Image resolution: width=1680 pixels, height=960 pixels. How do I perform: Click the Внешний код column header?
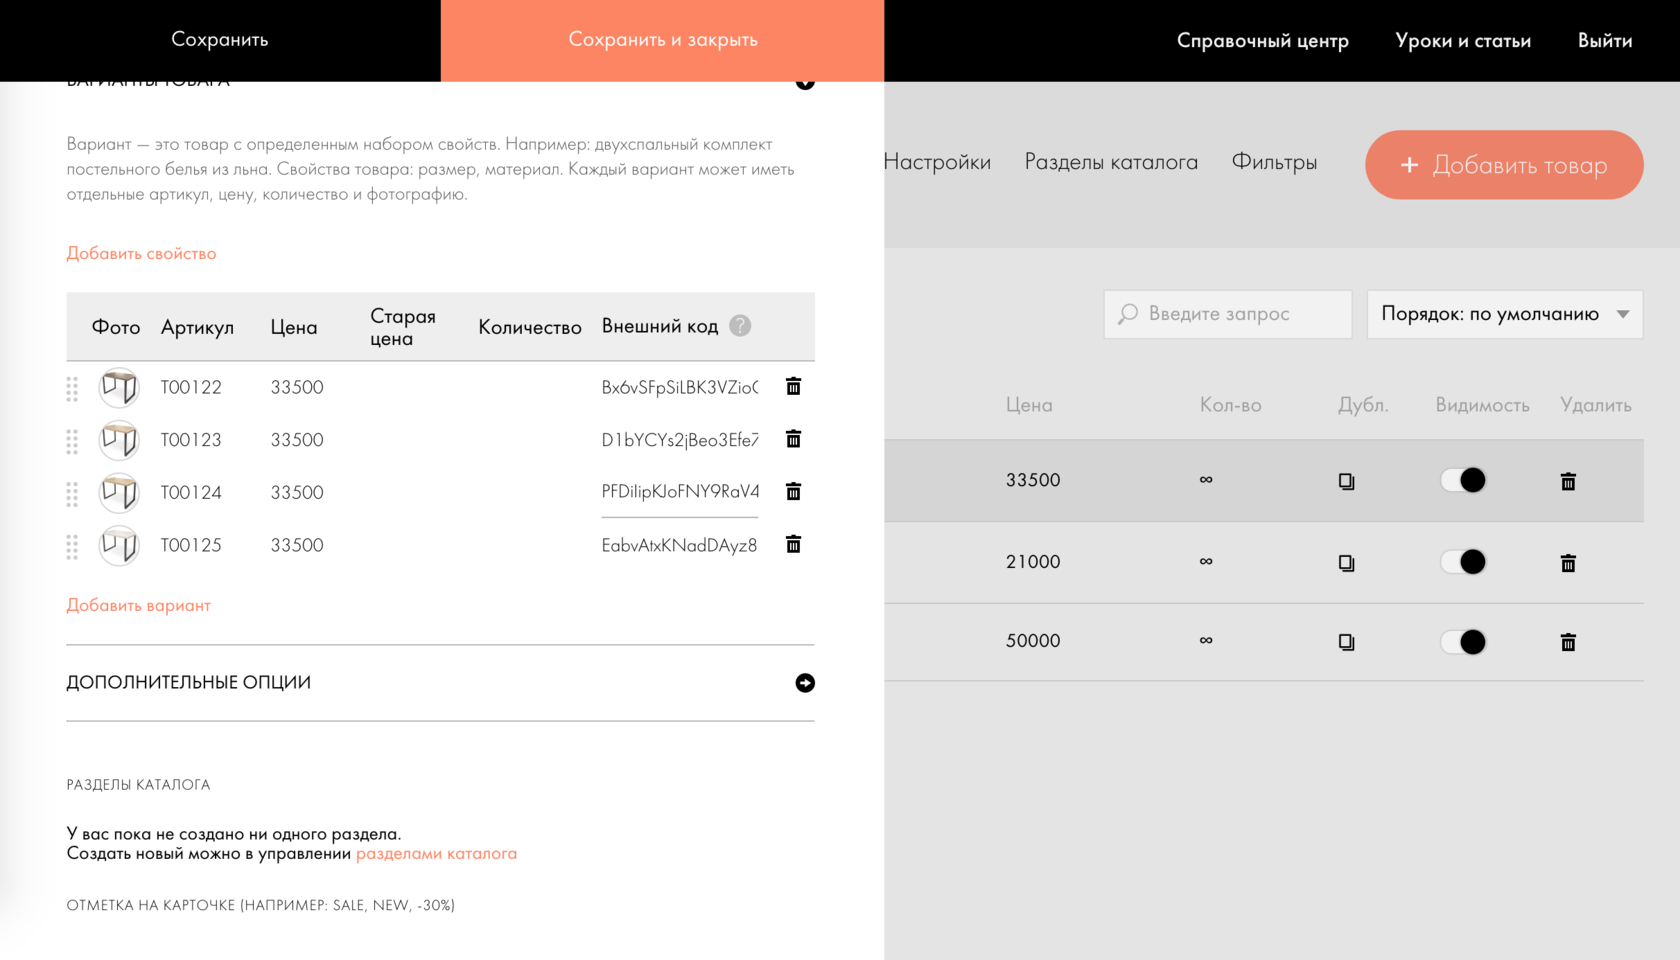click(660, 326)
